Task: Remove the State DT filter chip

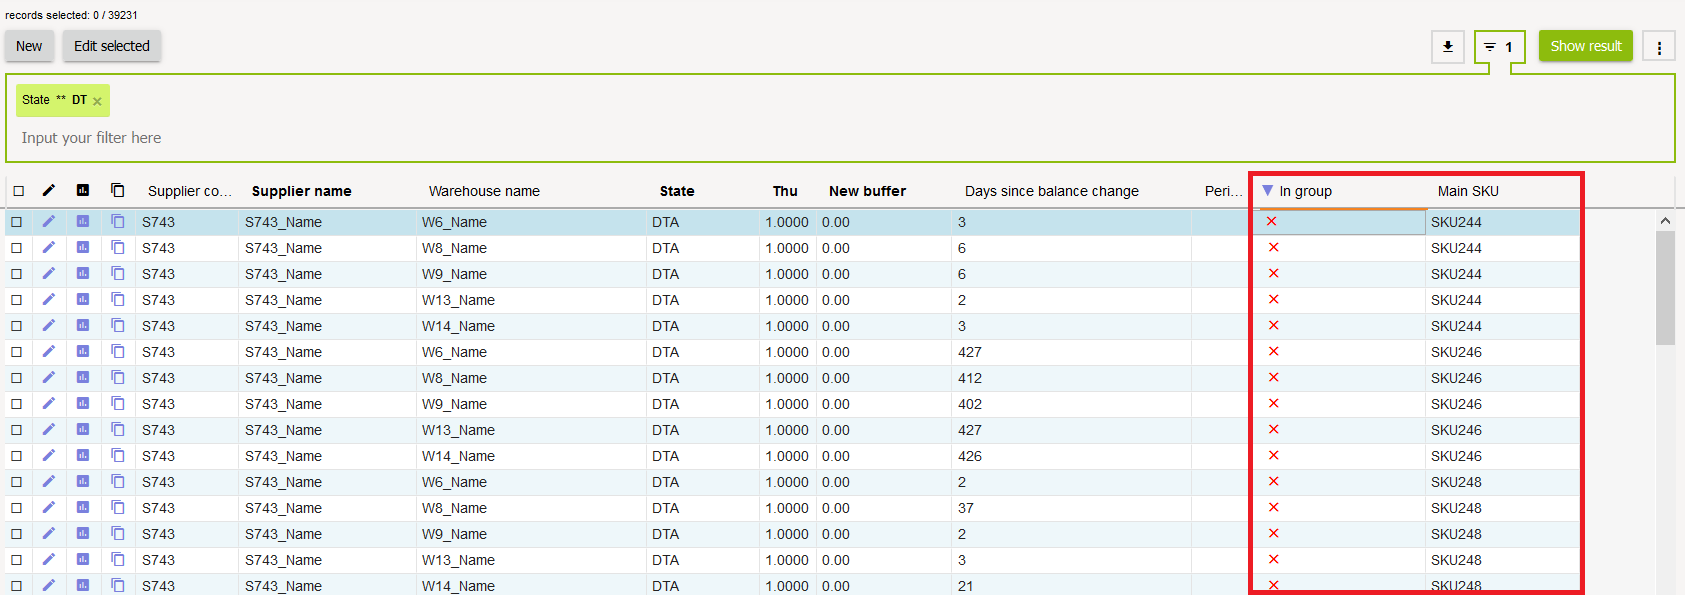Action: click(97, 101)
